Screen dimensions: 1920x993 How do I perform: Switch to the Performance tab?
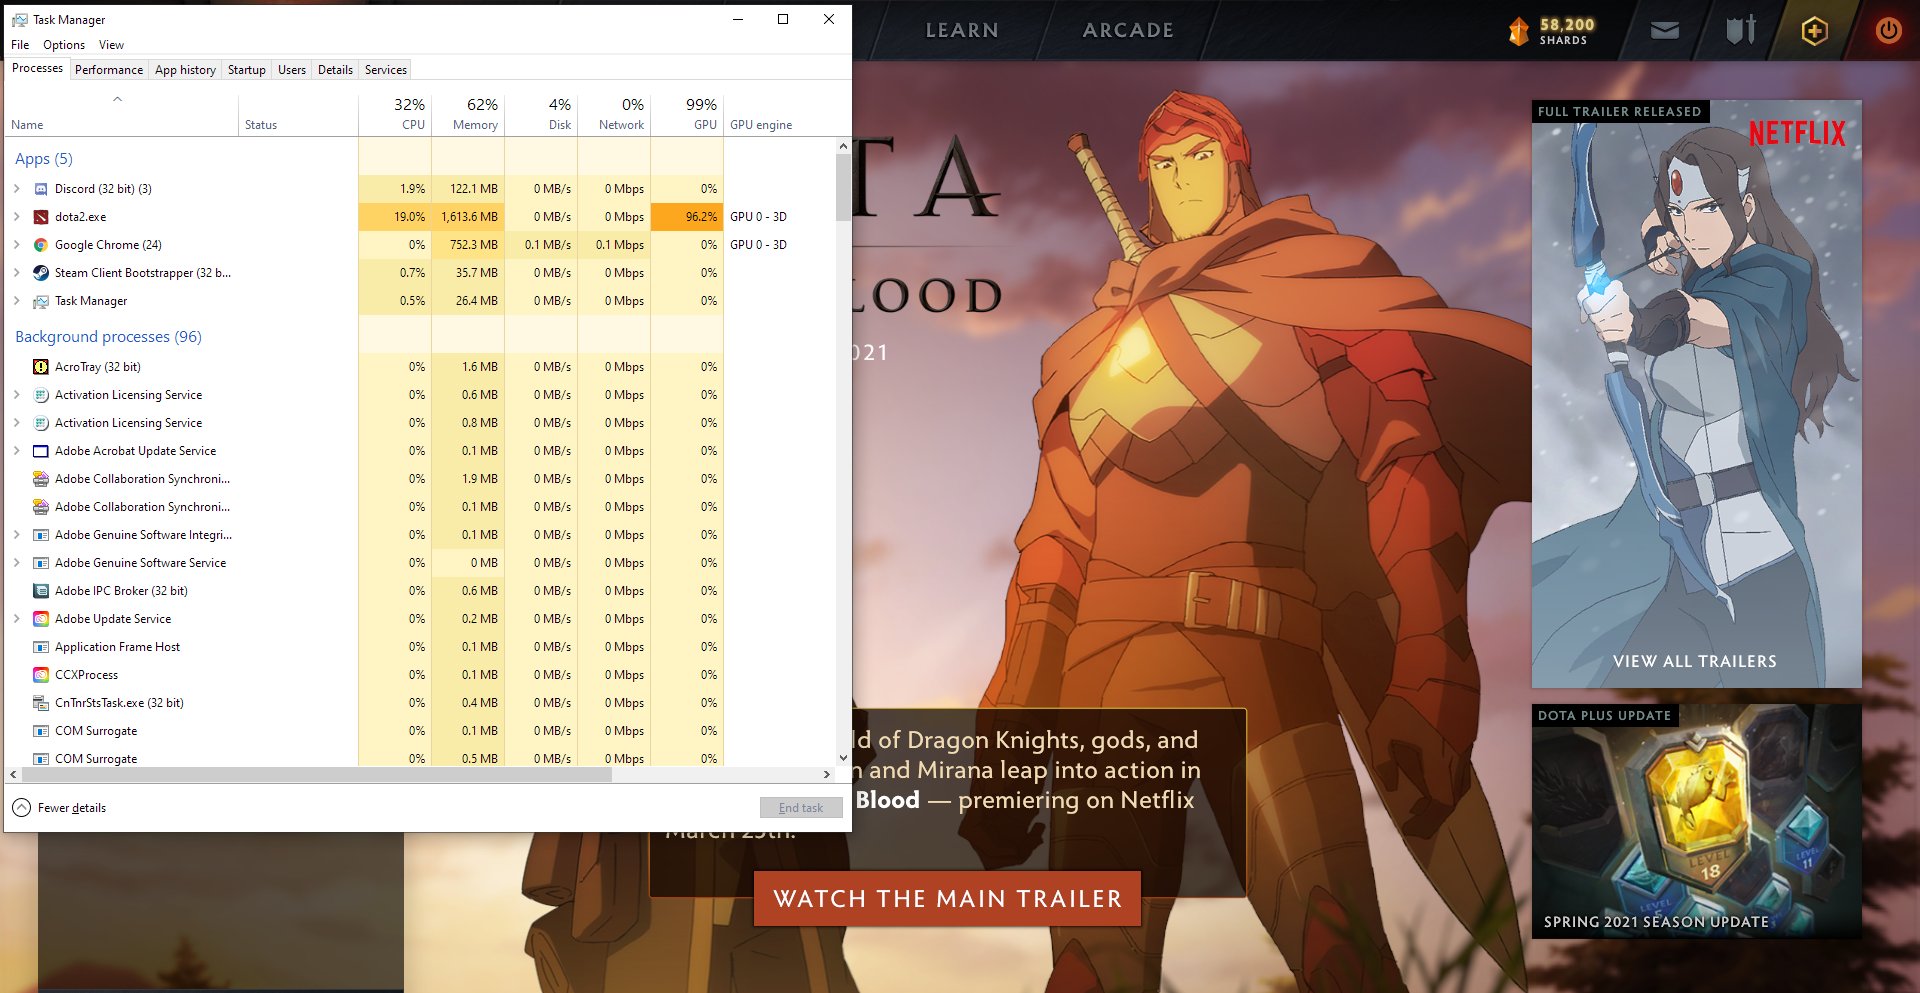108,69
